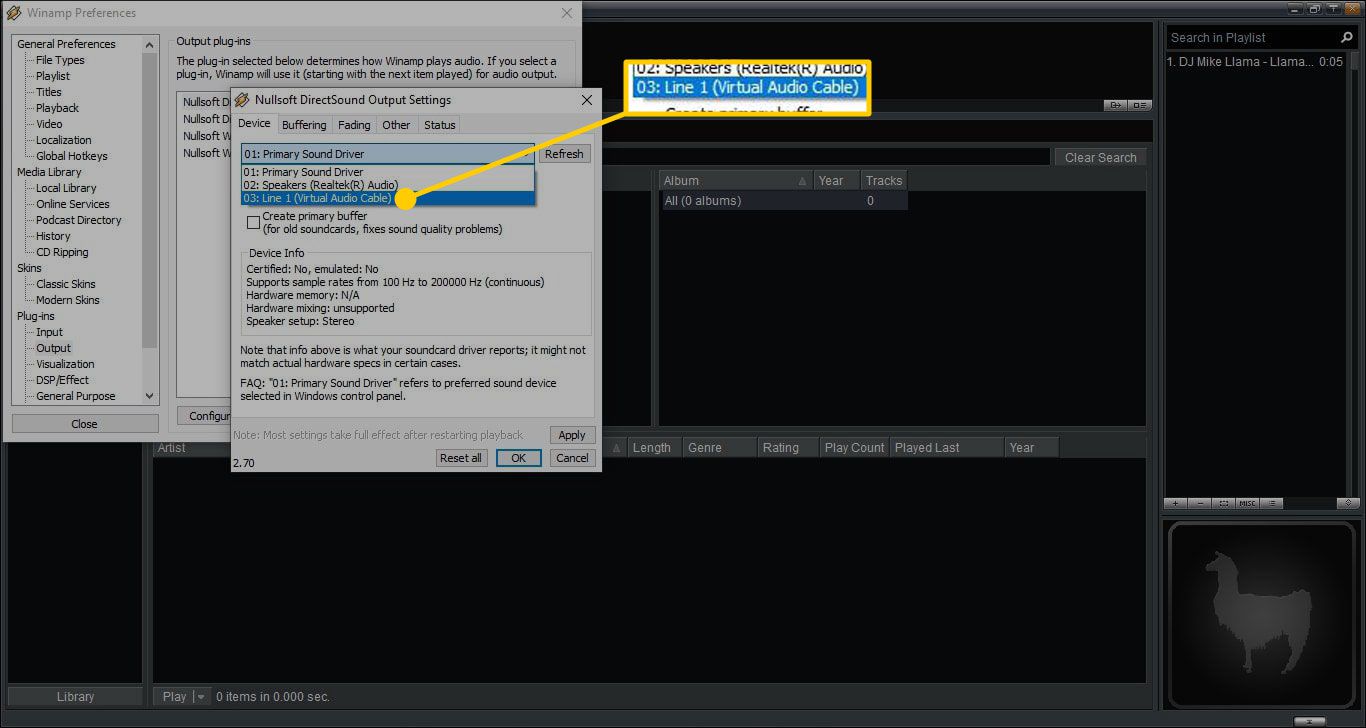The height and width of the screenshot is (728, 1366).
Task: Click preferences tree scrollbar down arrow
Action: (x=150, y=396)
